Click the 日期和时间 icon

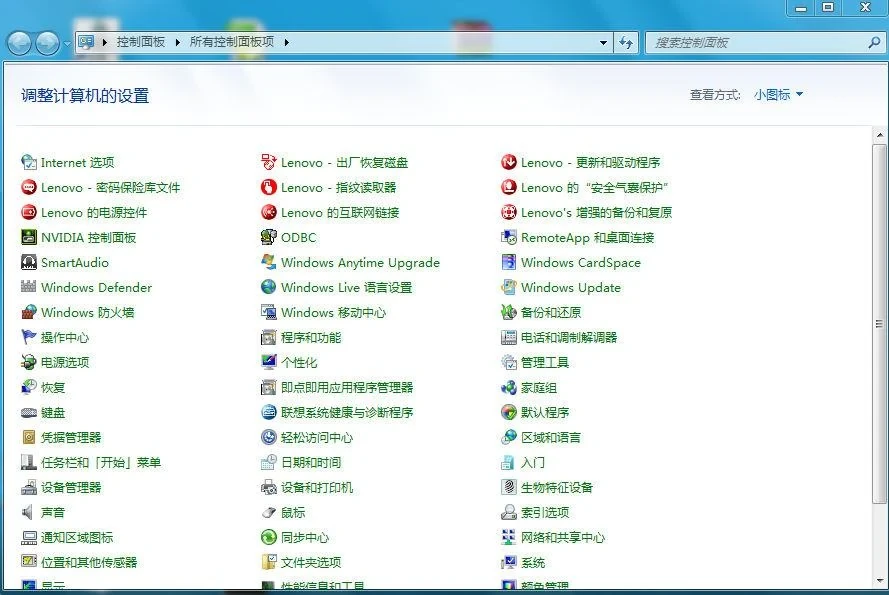269,462
